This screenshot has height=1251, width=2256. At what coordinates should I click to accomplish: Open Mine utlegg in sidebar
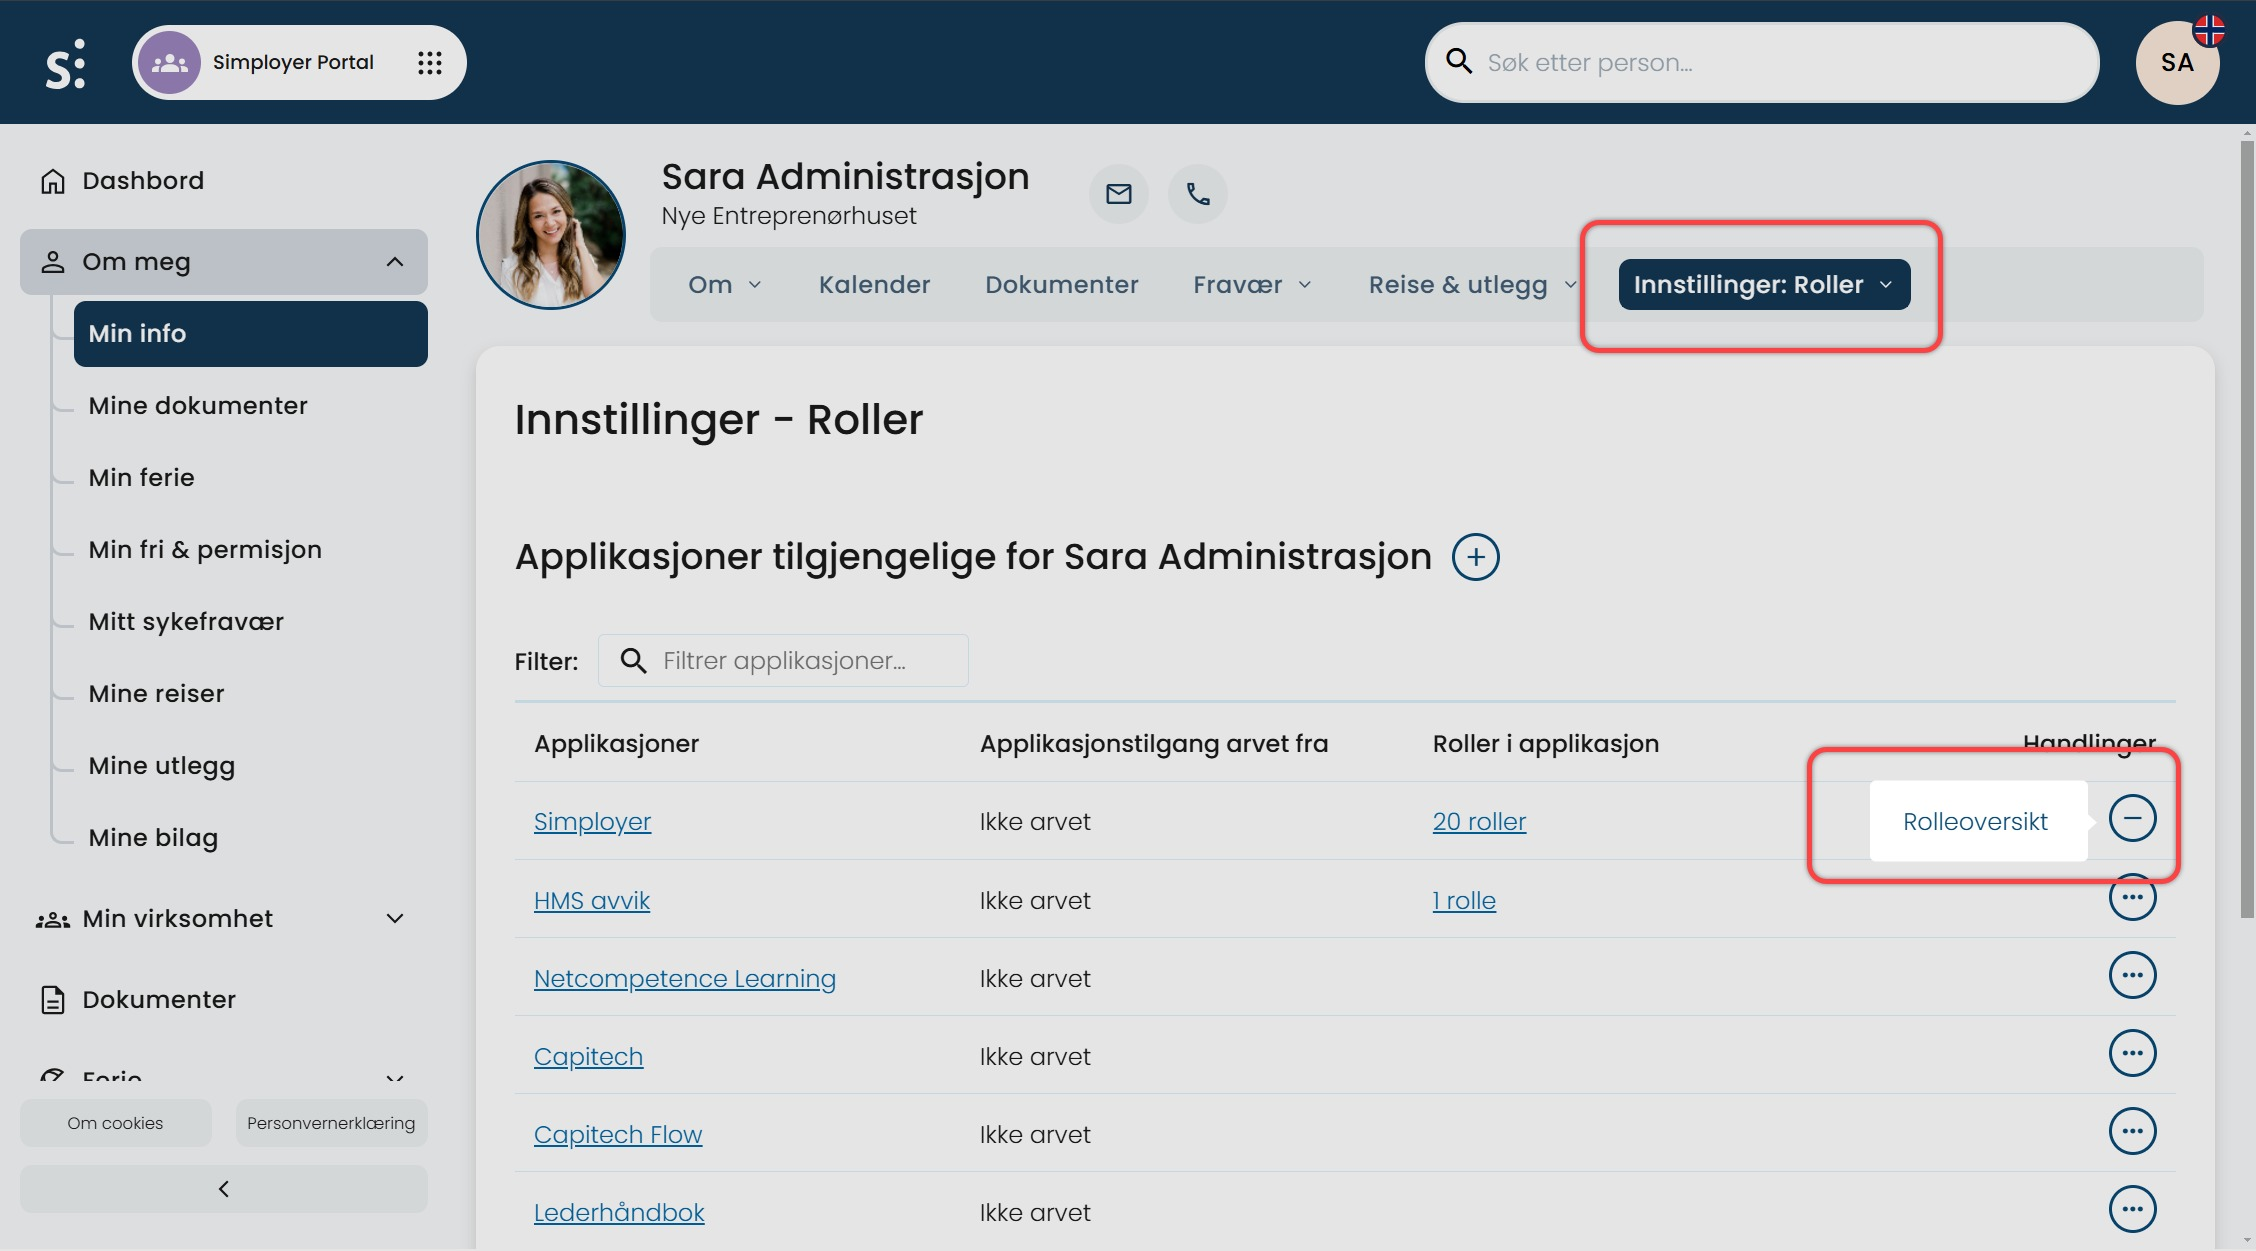click(x=162, y=766)
